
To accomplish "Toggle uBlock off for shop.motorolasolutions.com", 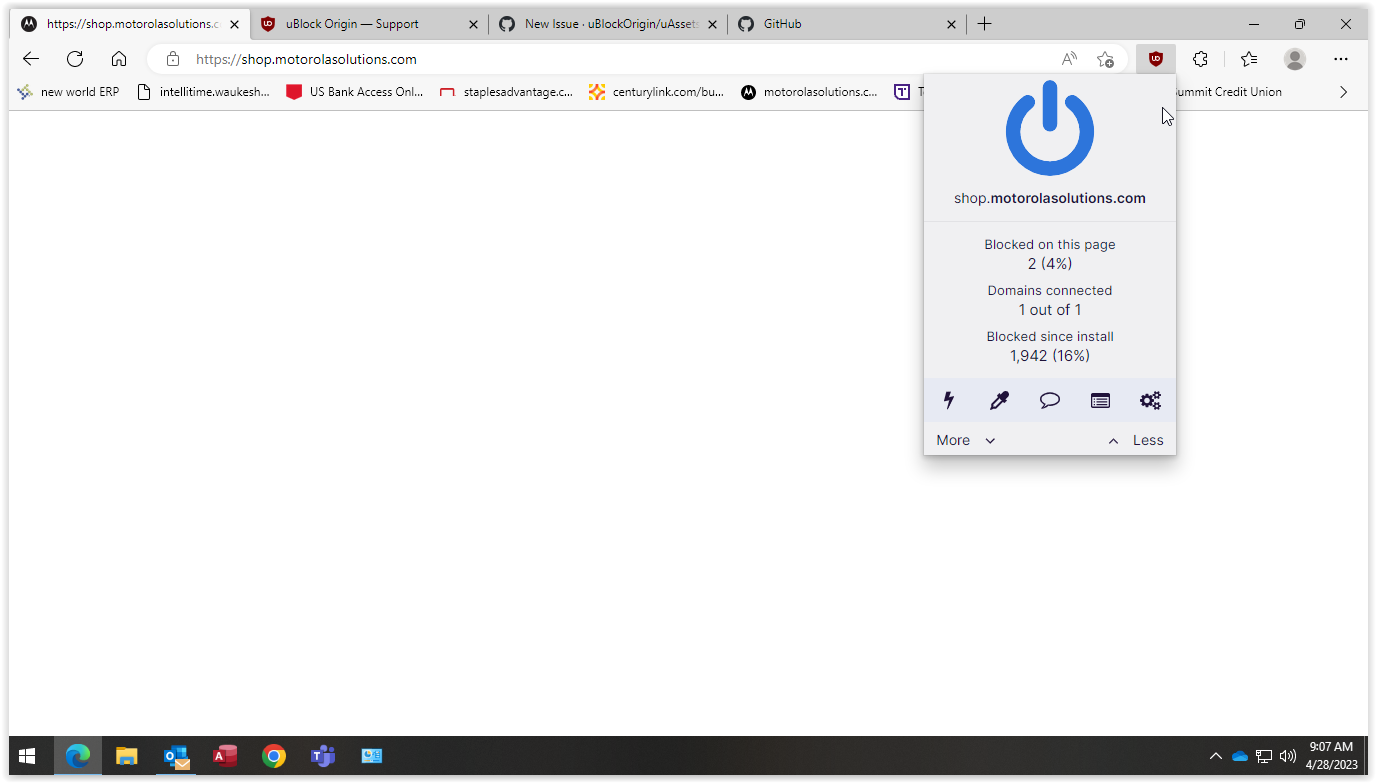I will pyautogui.click(x=1049, y=127).
